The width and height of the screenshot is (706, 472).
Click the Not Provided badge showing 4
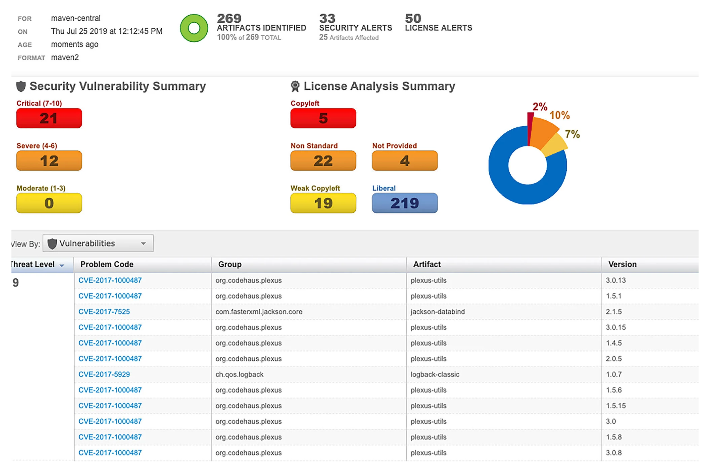pos(405,161)
